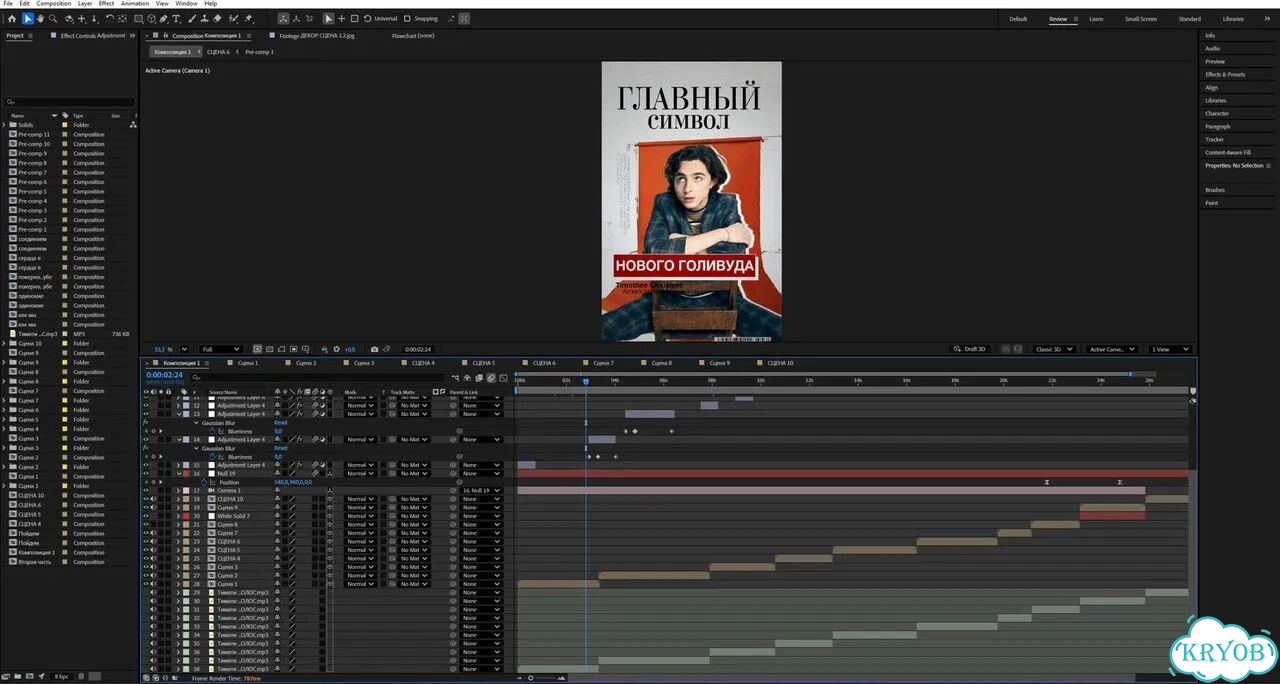Image resolution: width=1280 pixels, height=684 pixels.
Task: Click the Project panel search field
Action: tap(70, 102)
